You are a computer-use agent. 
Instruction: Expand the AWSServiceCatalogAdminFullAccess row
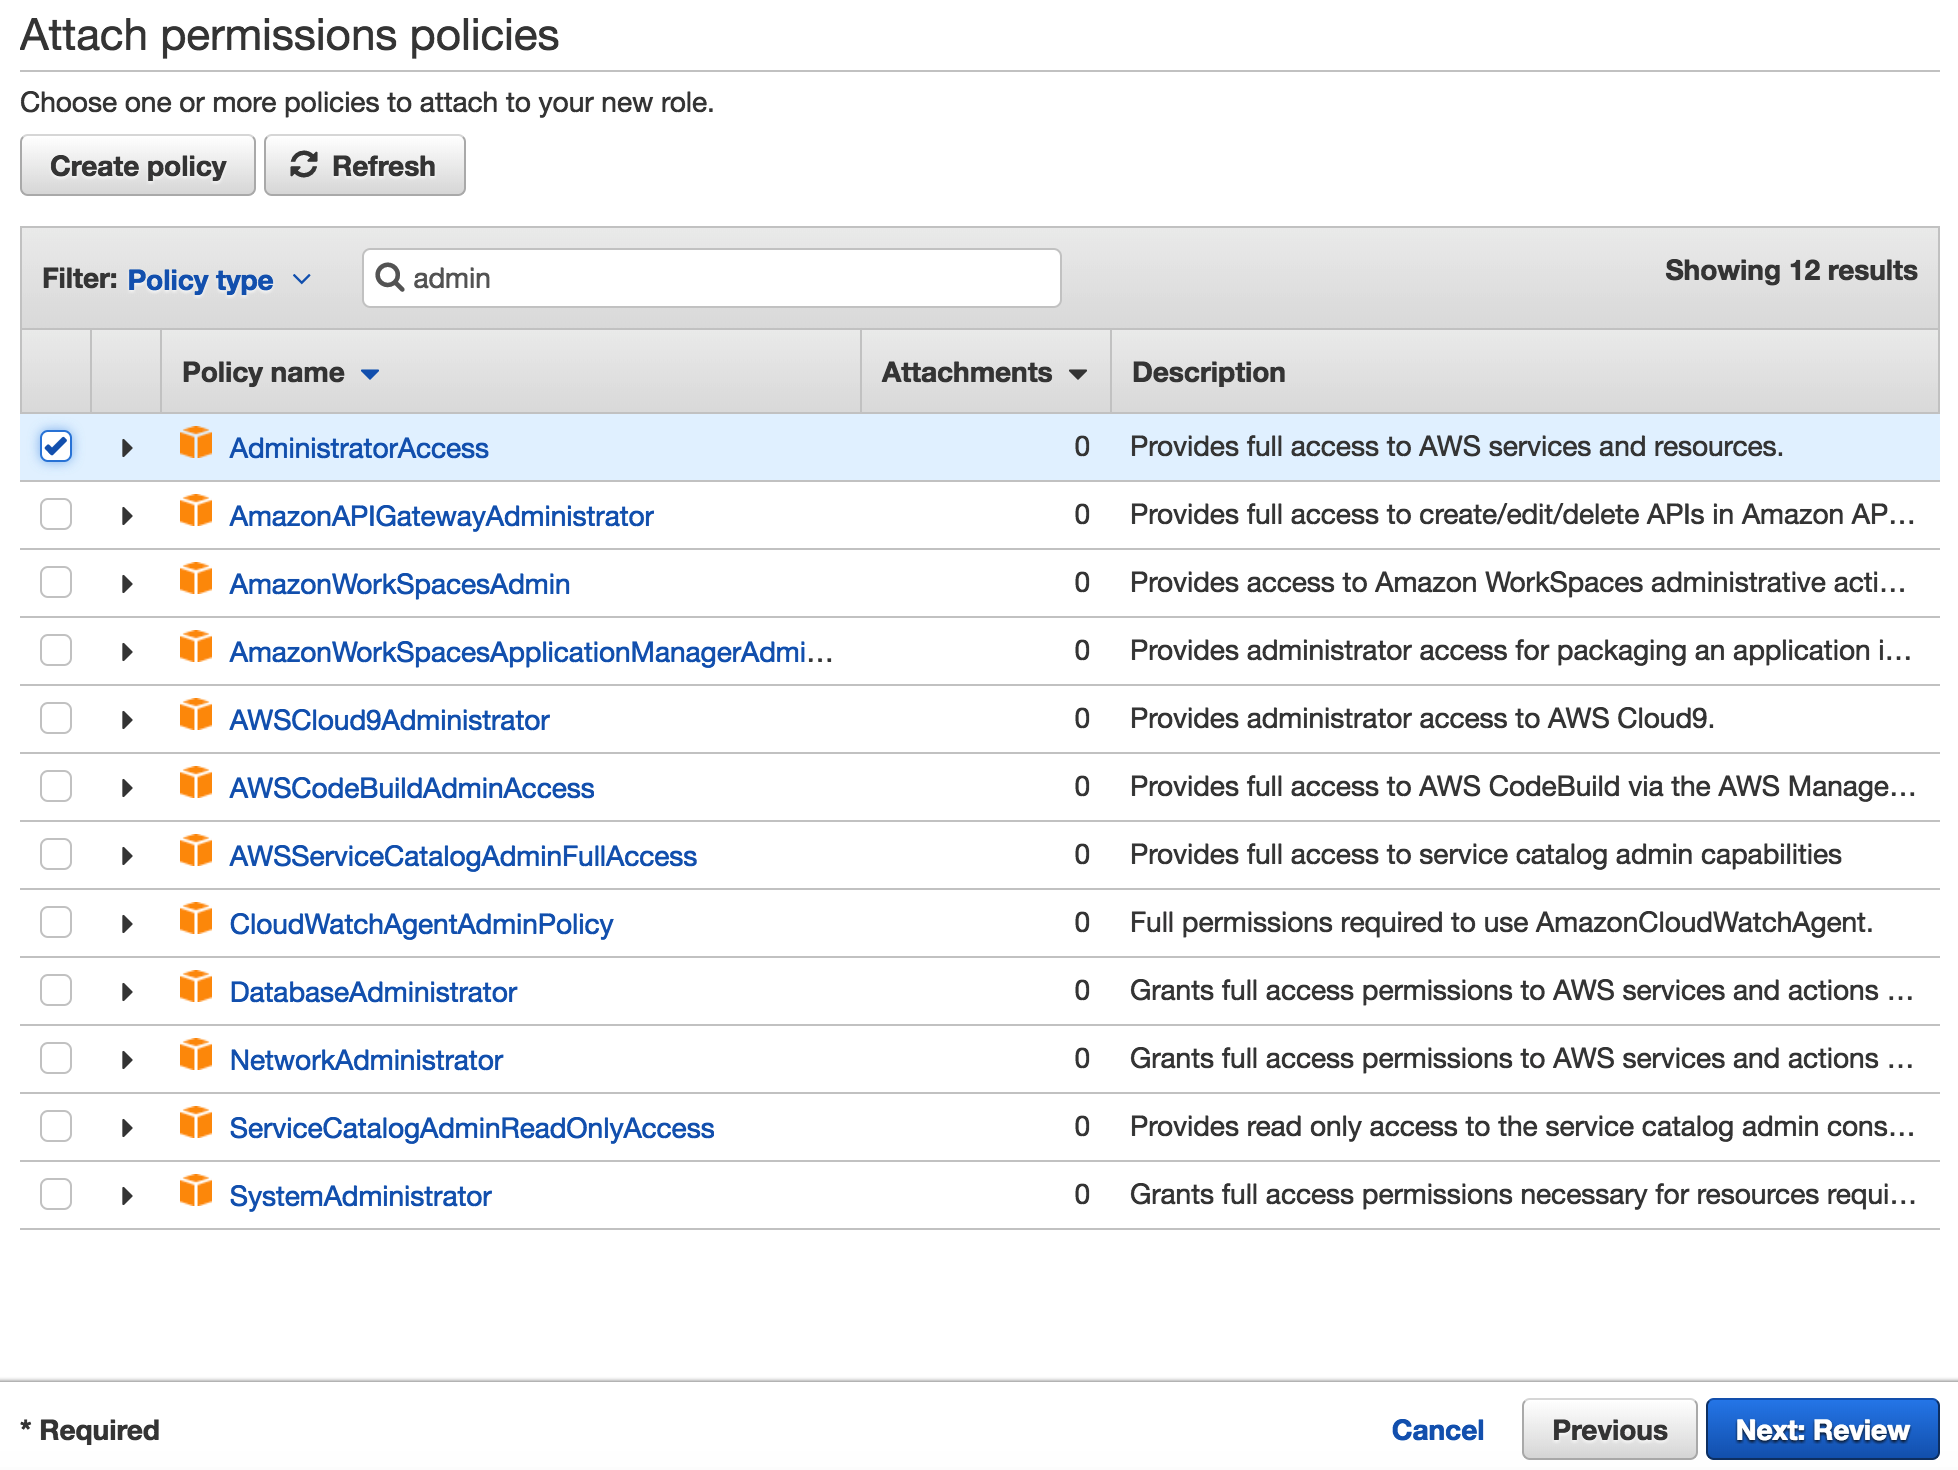127,856
